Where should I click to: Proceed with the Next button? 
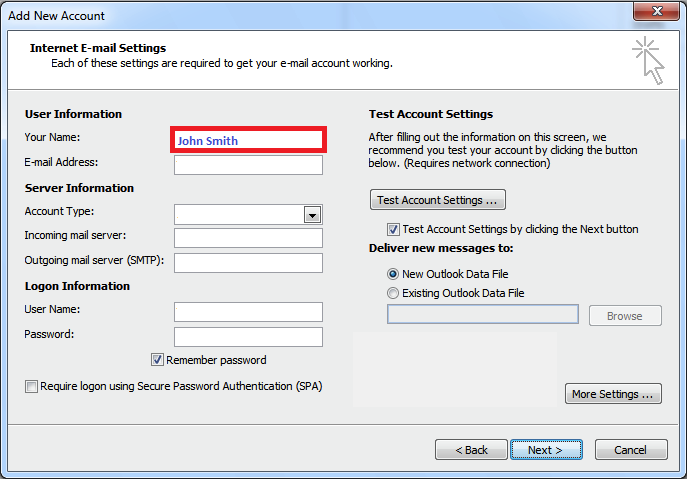pyautogui.click(x=546, y=450)
